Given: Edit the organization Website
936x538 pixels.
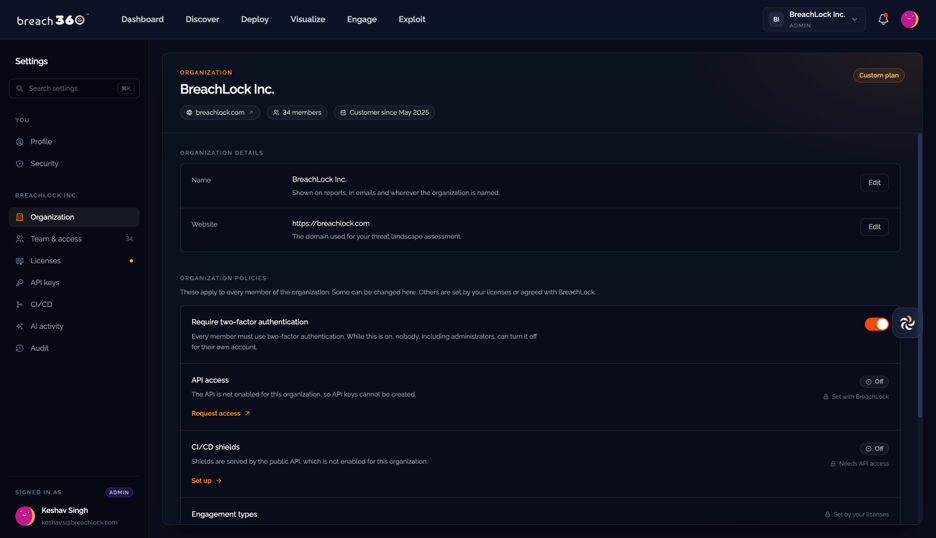Looking at the screenshot, I should tap(874, 227).
